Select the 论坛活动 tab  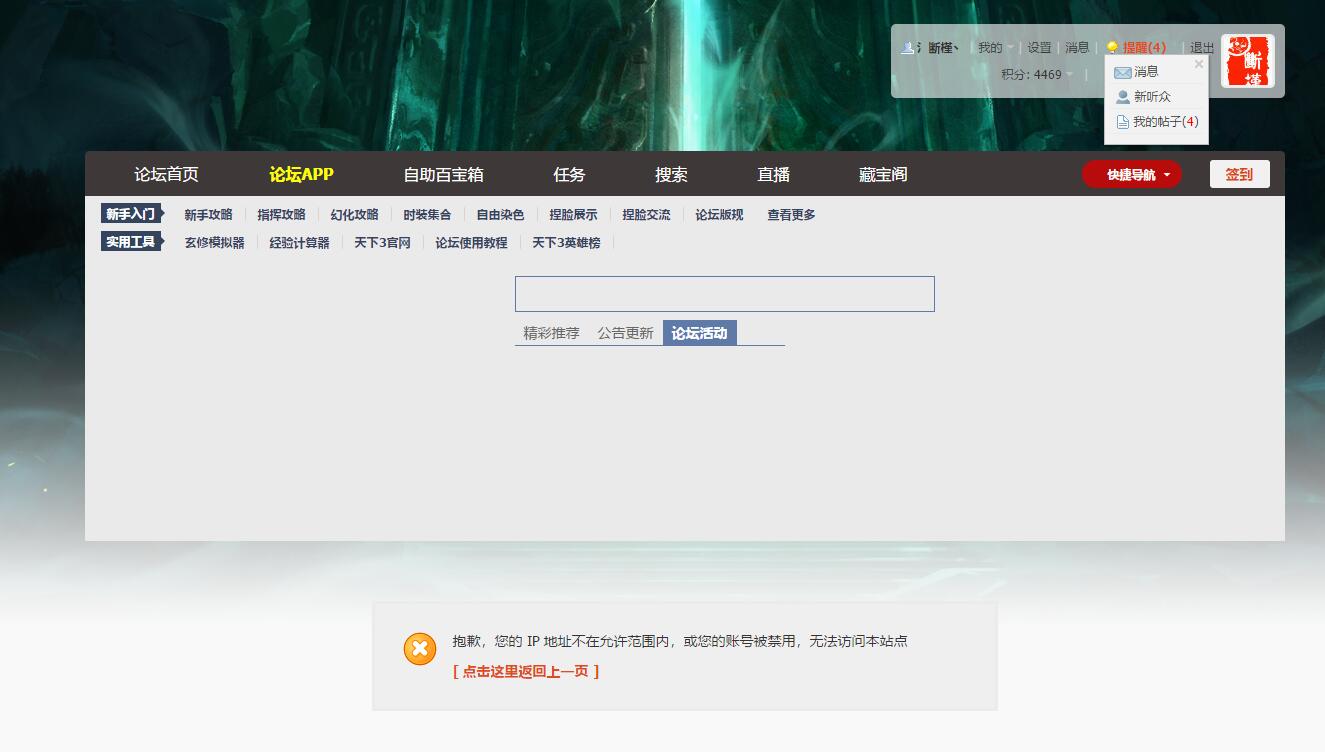(699, 333)
